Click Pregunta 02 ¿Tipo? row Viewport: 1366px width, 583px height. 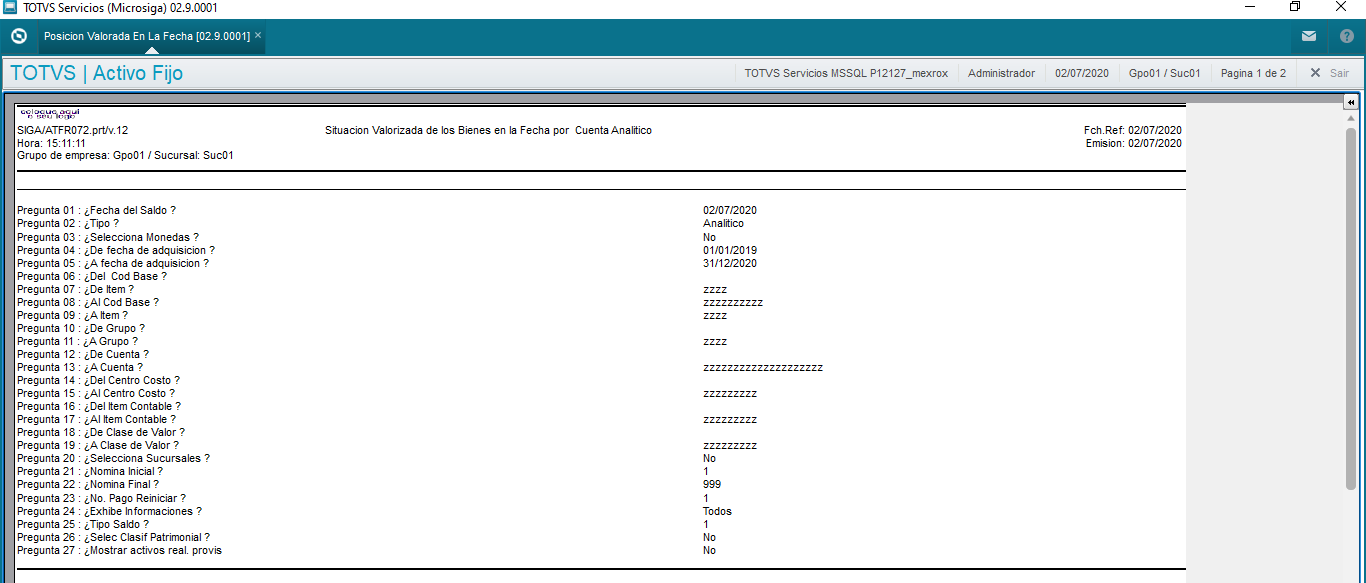68,223
